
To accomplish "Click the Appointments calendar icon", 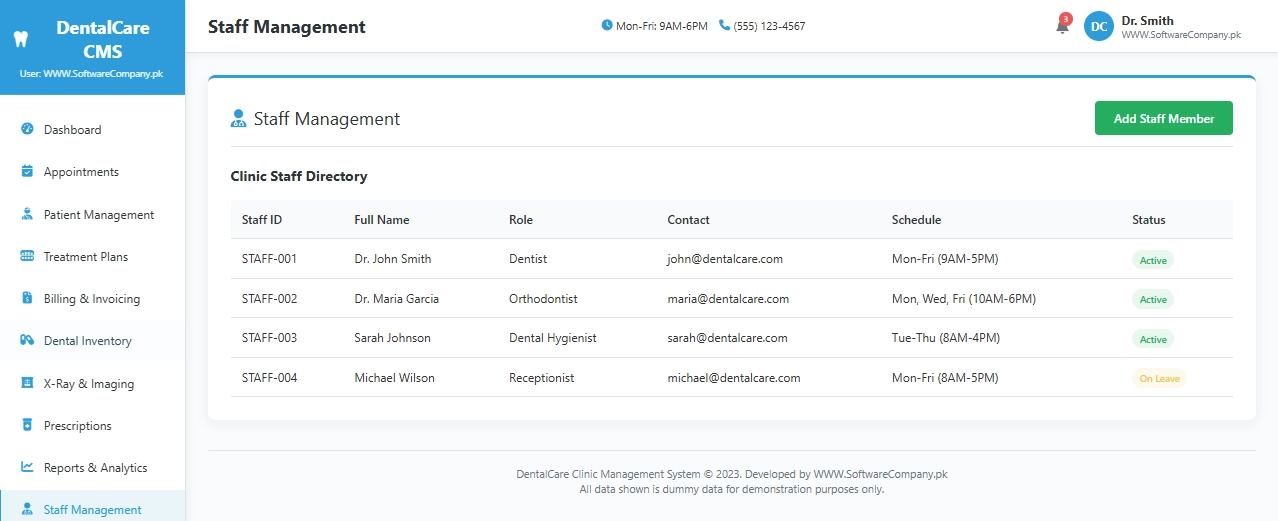I will (x=27, y=172).
